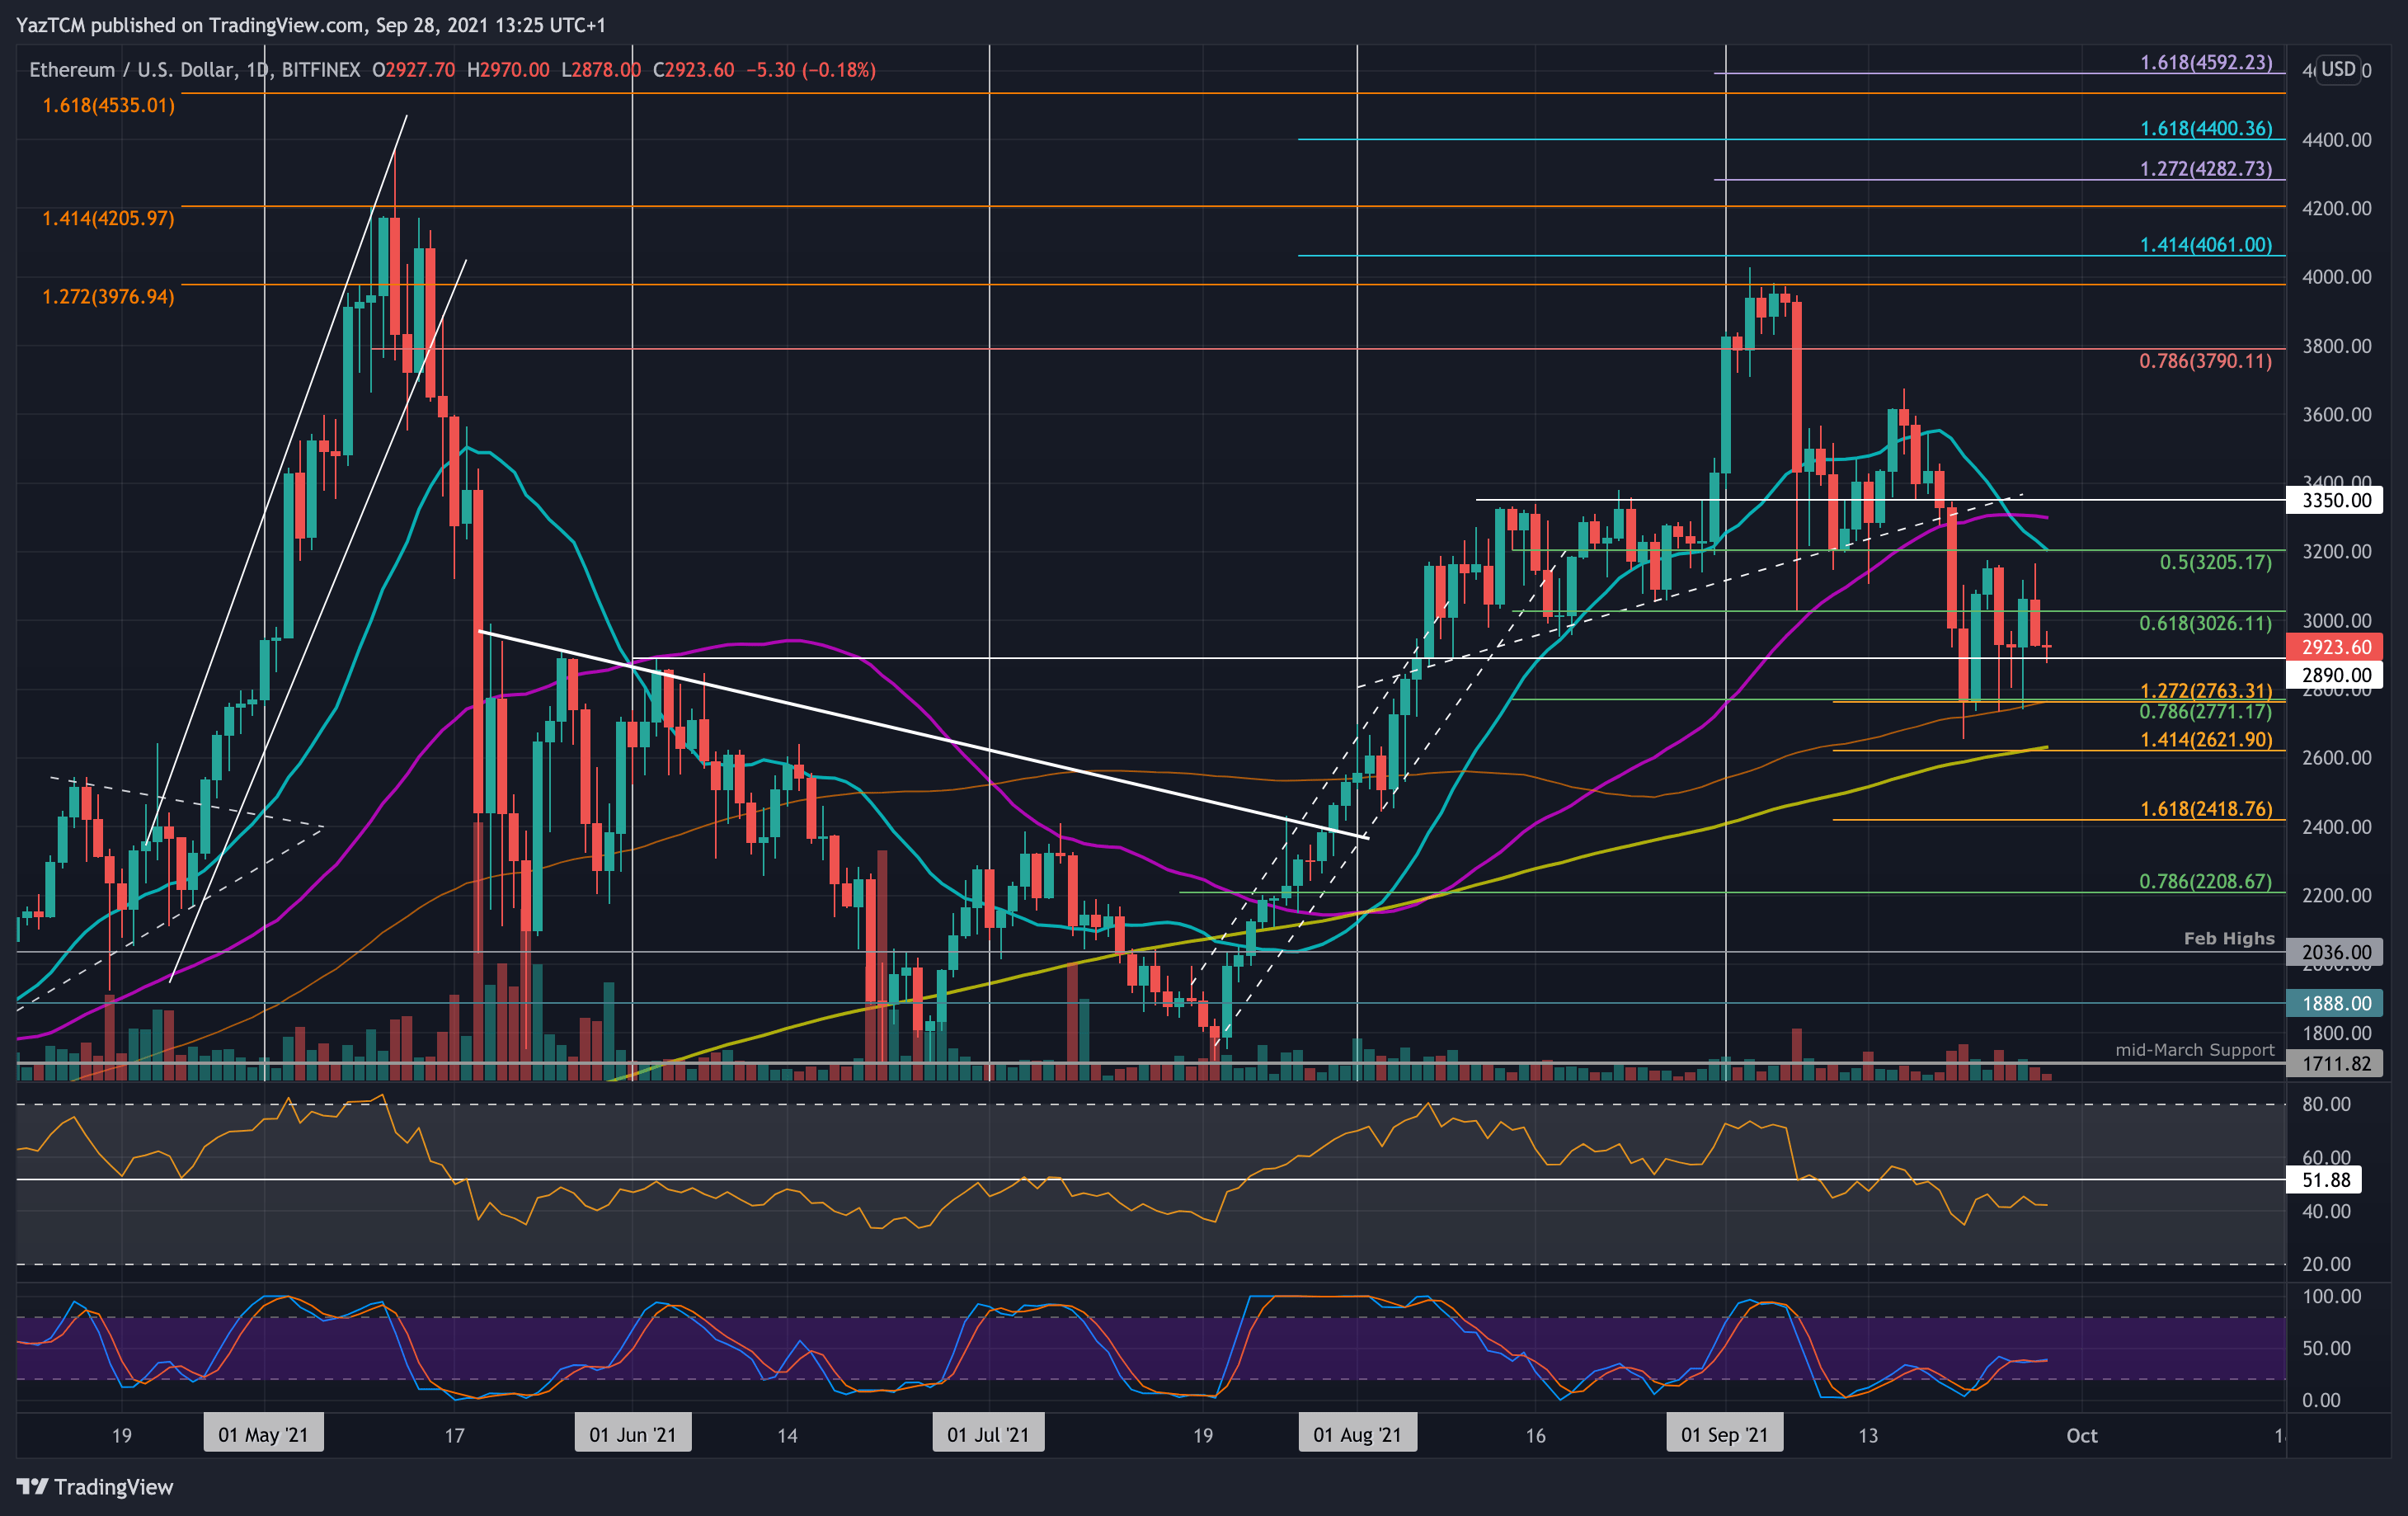The width and height of the screenshot is (2408, 1516).
Task: Click the 2036.00 Feb Highs price tag
Action: pos(2335,952)
